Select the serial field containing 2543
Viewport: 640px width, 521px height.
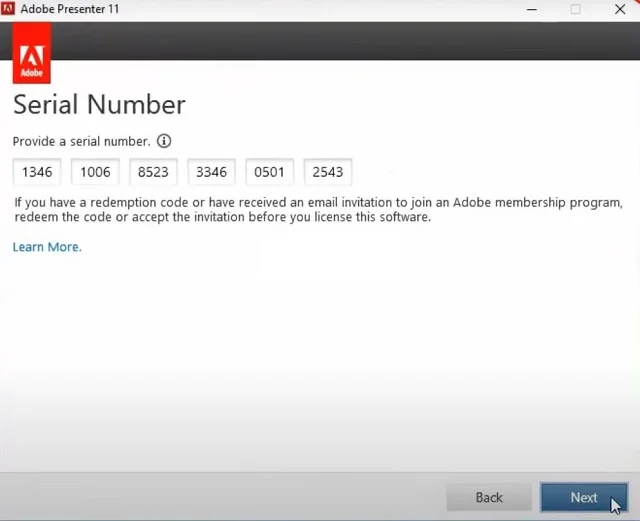tap(328, 172)
